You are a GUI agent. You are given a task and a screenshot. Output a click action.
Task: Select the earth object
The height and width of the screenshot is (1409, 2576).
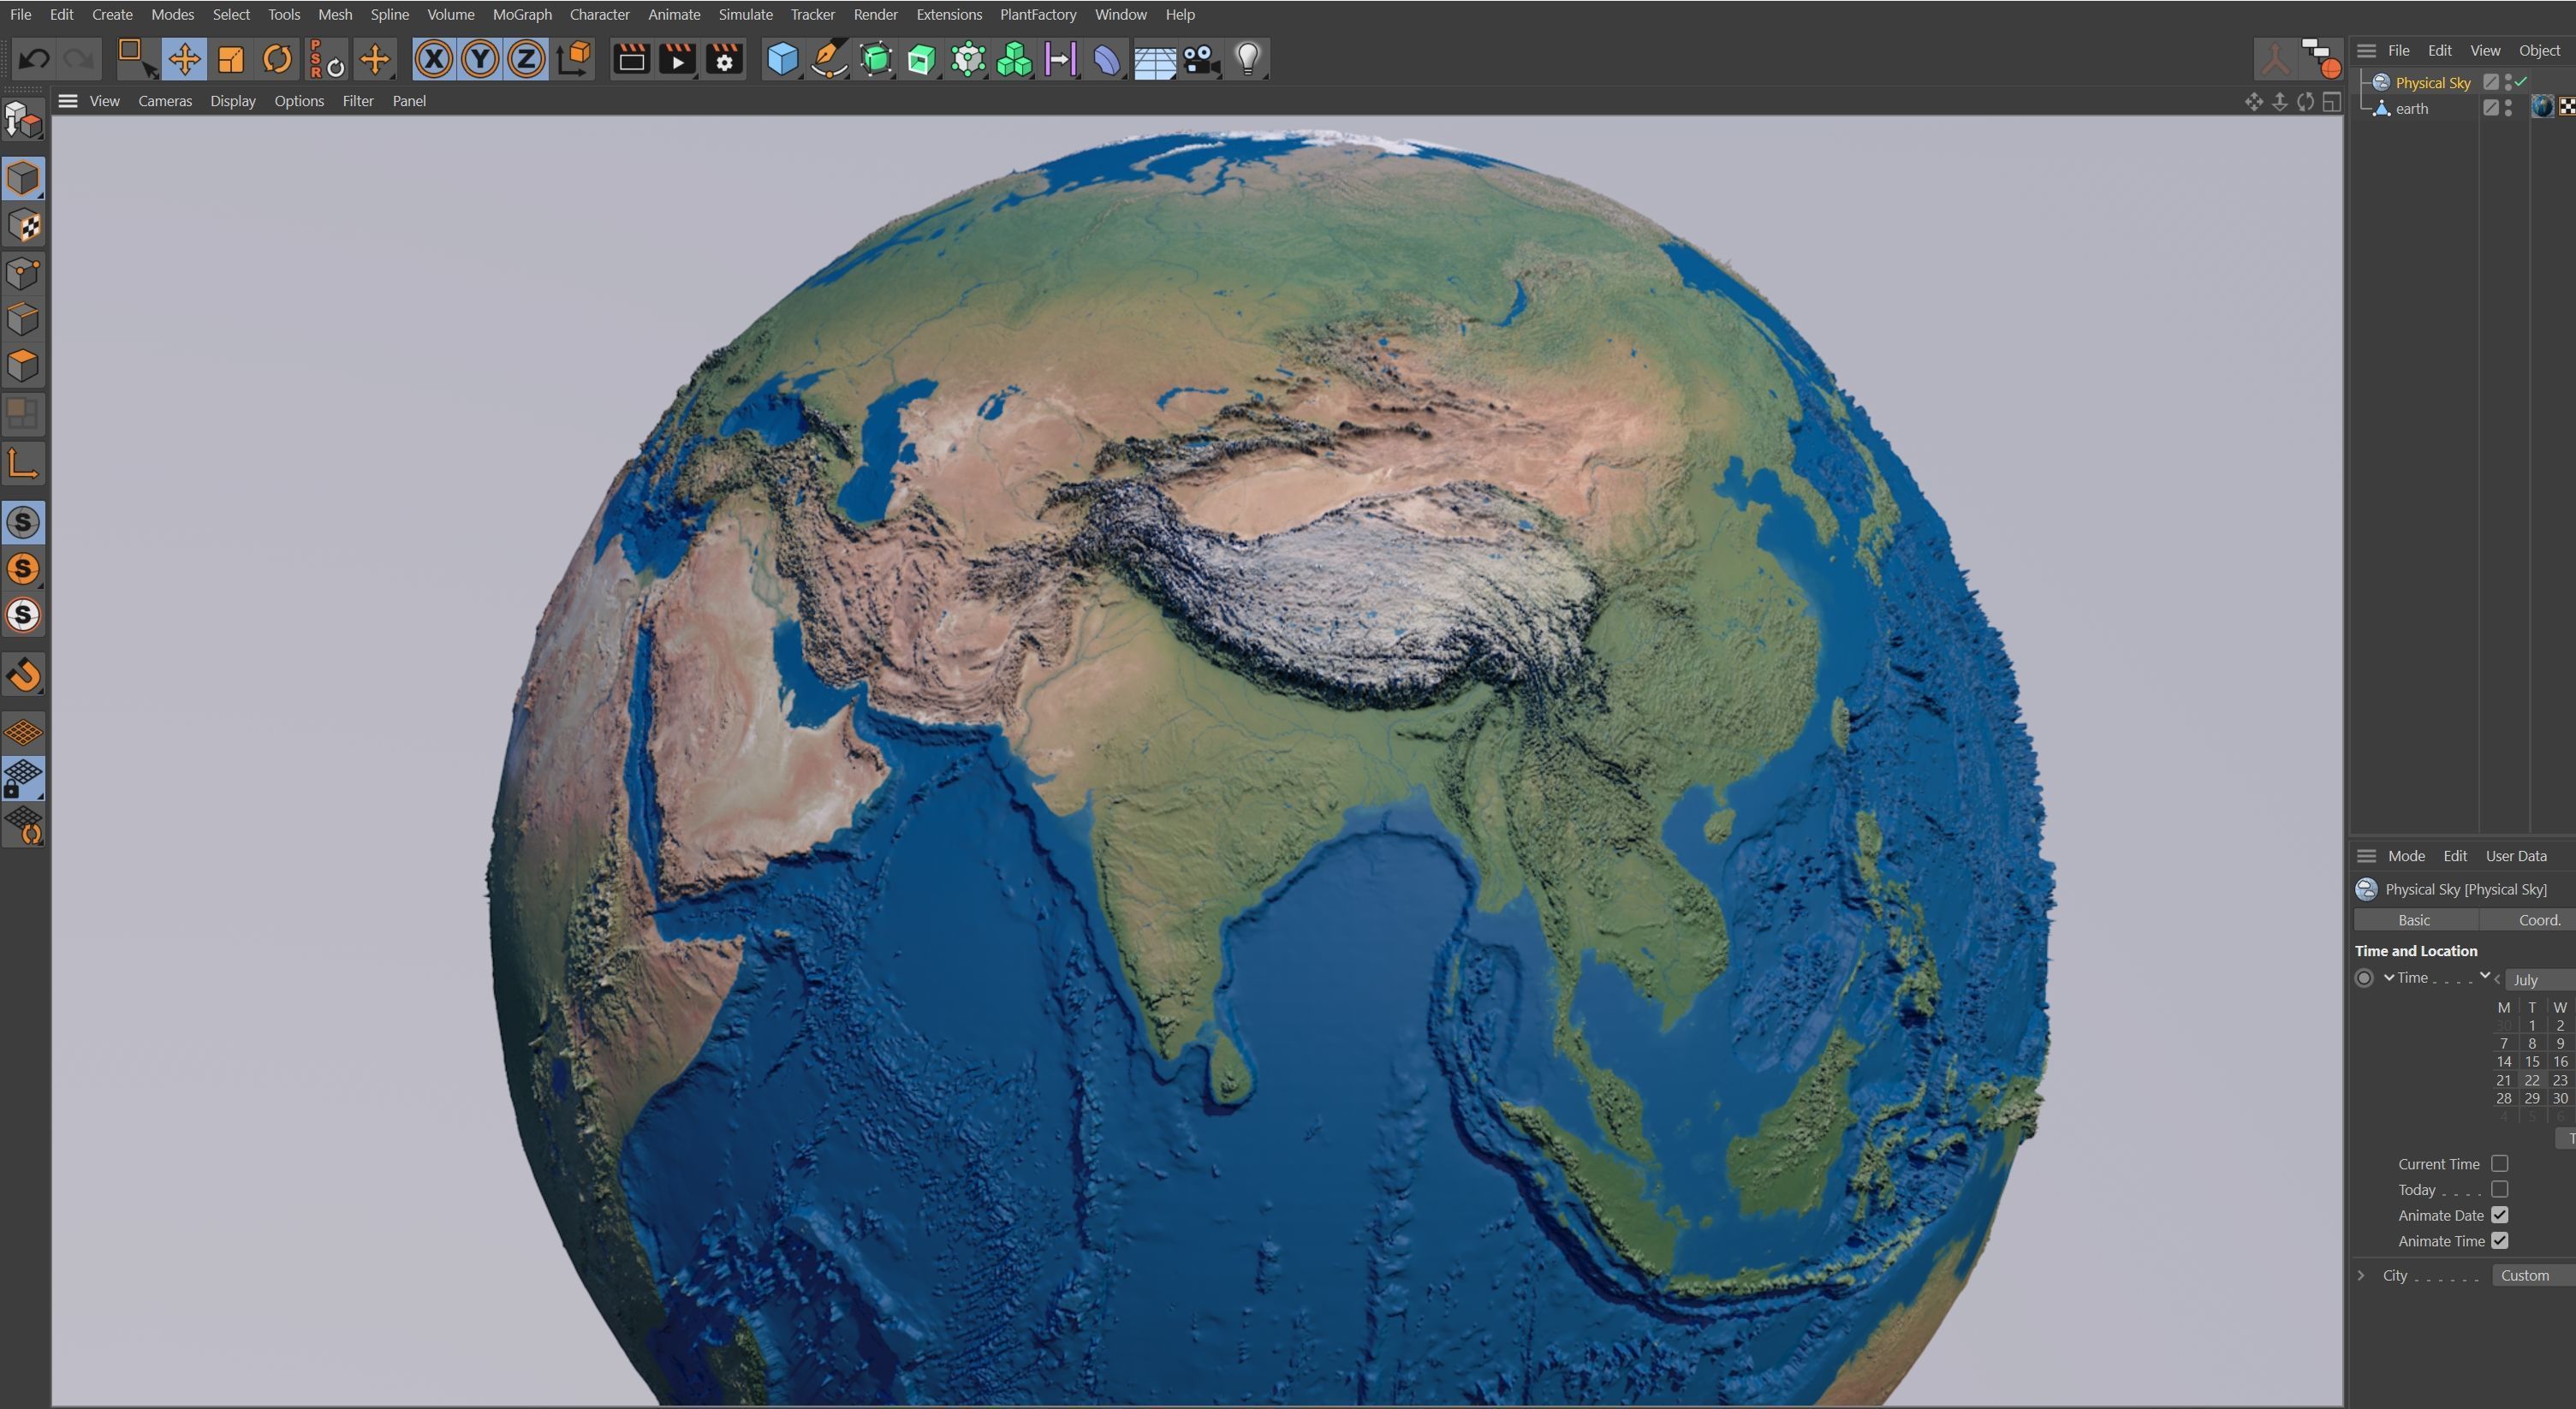(x=2411, y=108)
